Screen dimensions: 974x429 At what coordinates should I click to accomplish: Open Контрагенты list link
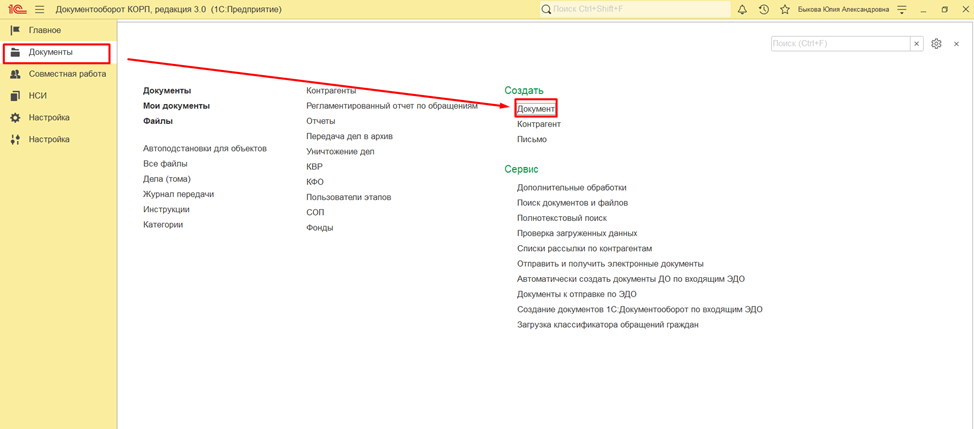click(x=331, y=91)
